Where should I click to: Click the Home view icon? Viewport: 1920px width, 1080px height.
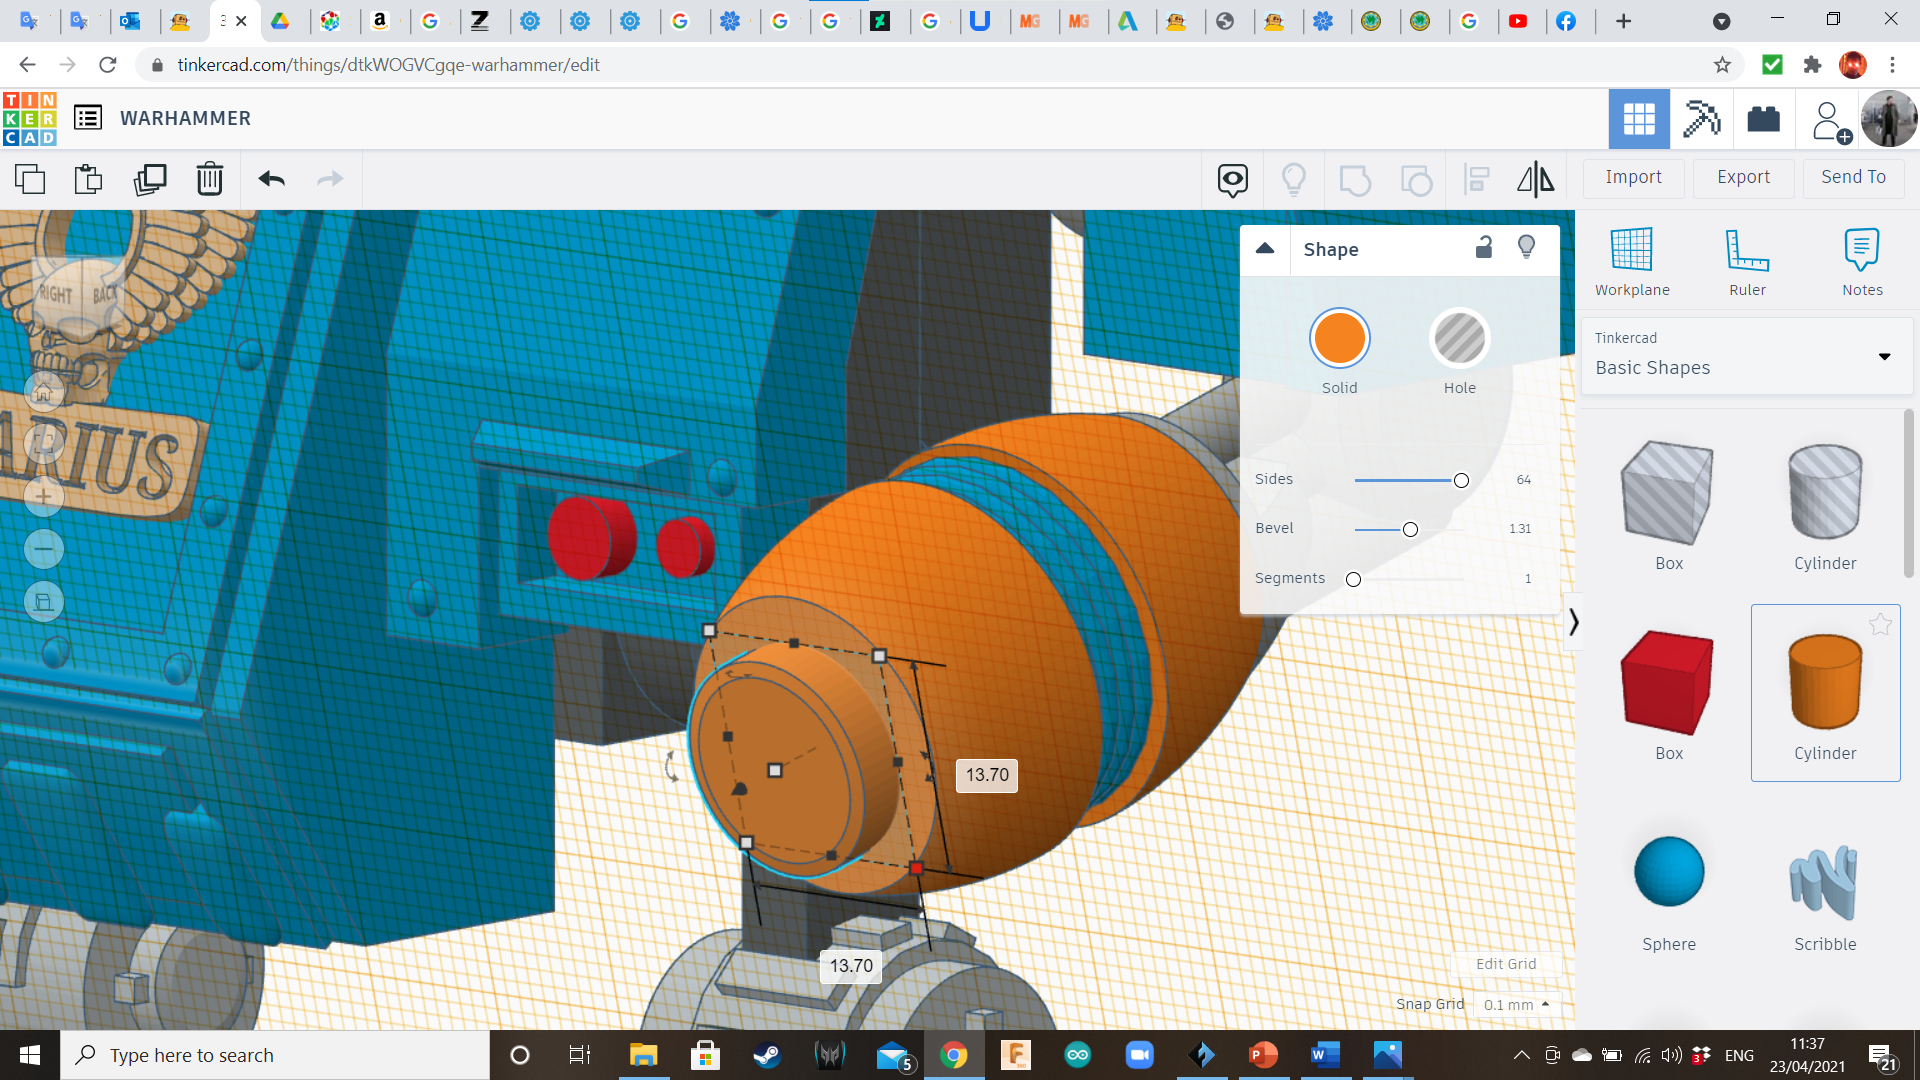point(44,392)
